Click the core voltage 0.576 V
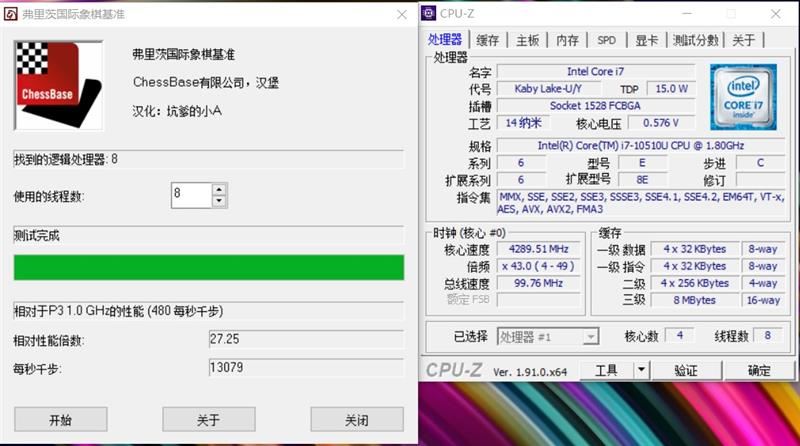The width and height of the screenshot is (800, 446). (661, 123)
